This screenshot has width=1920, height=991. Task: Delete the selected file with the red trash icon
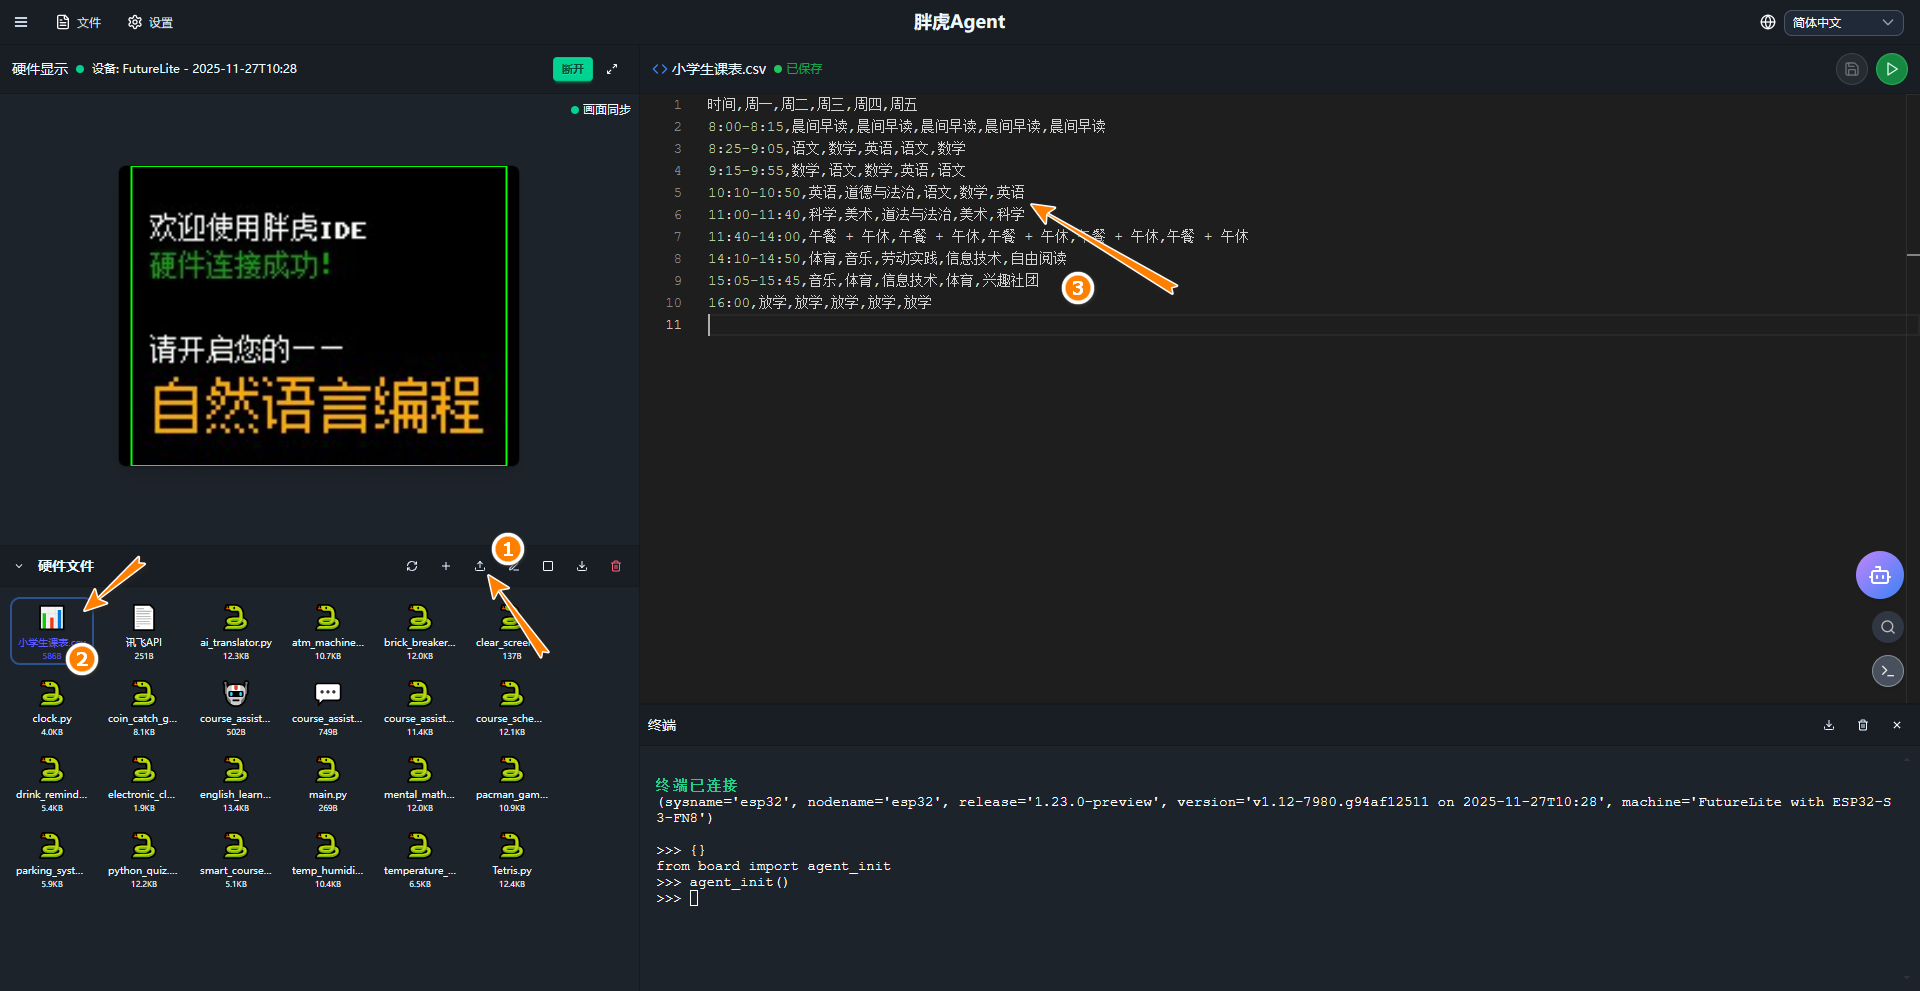click(615, 566)
